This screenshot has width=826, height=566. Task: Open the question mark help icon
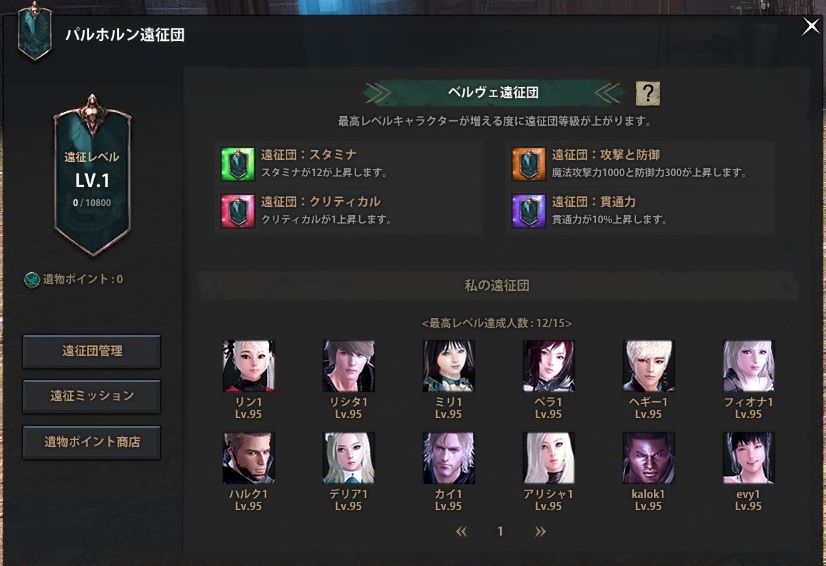(647, 93)
